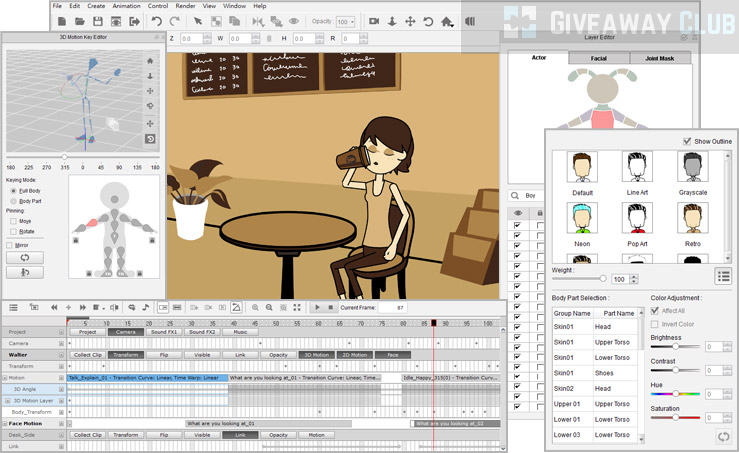Click the reset rotation icon in the 3D Motion Key Editor viewport

tap(150, 139)
